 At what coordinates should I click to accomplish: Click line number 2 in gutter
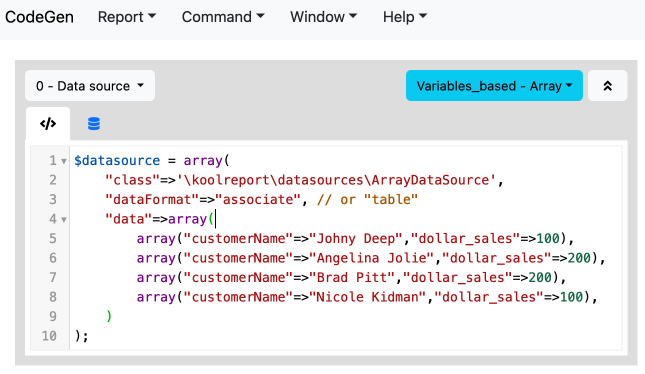[53, 180]
